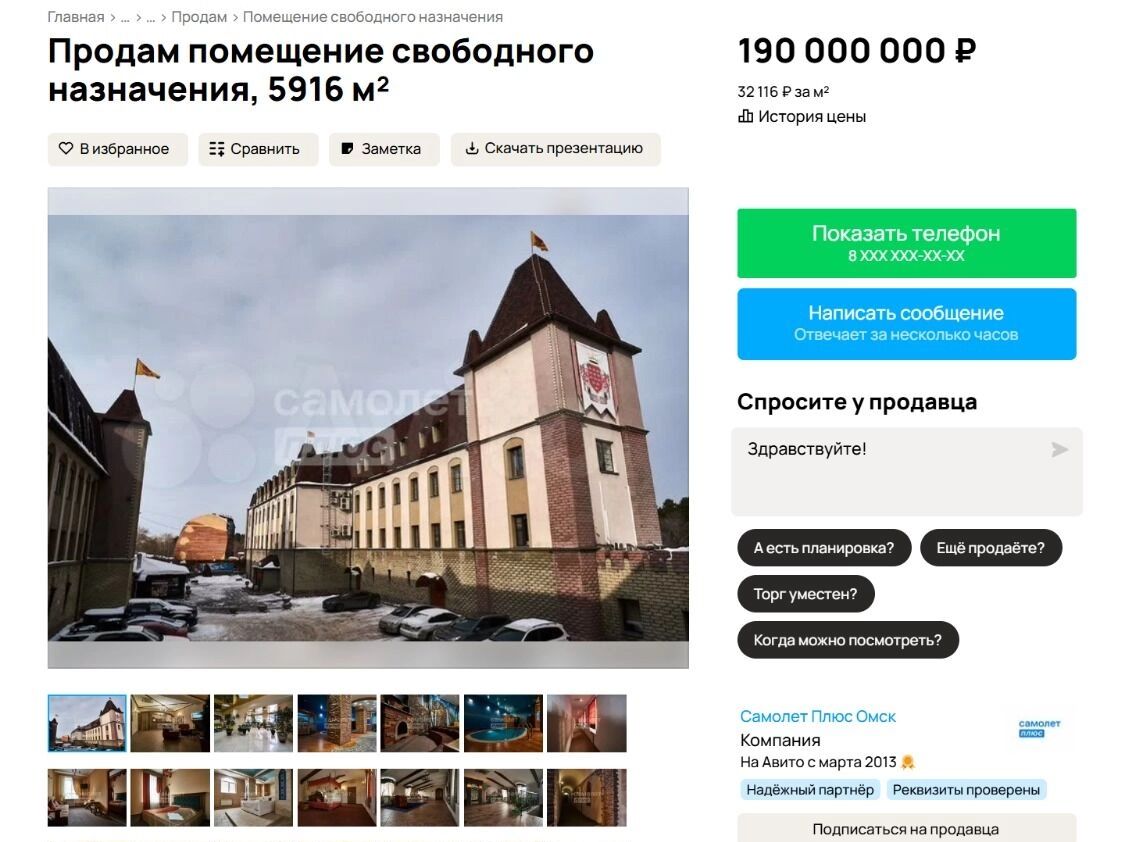Viewport: 1121px width, 842px height.
Task: Choose 'Торг уместен?' suggestion chip
Action: click(806, 594)
